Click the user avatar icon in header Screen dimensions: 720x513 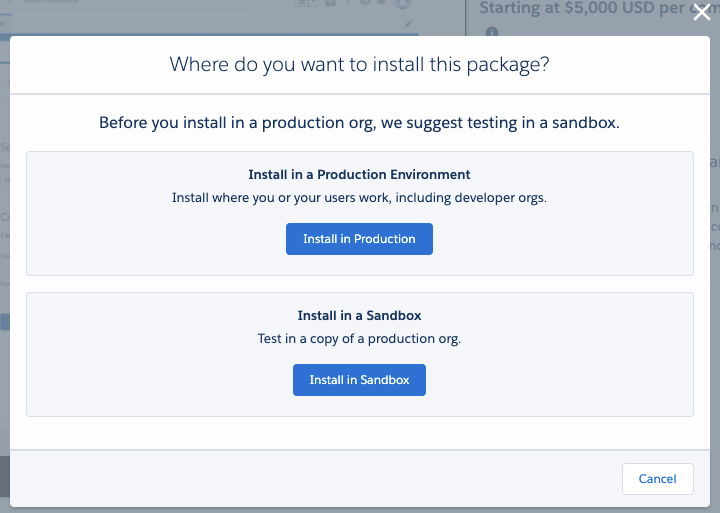click(402, 3)
